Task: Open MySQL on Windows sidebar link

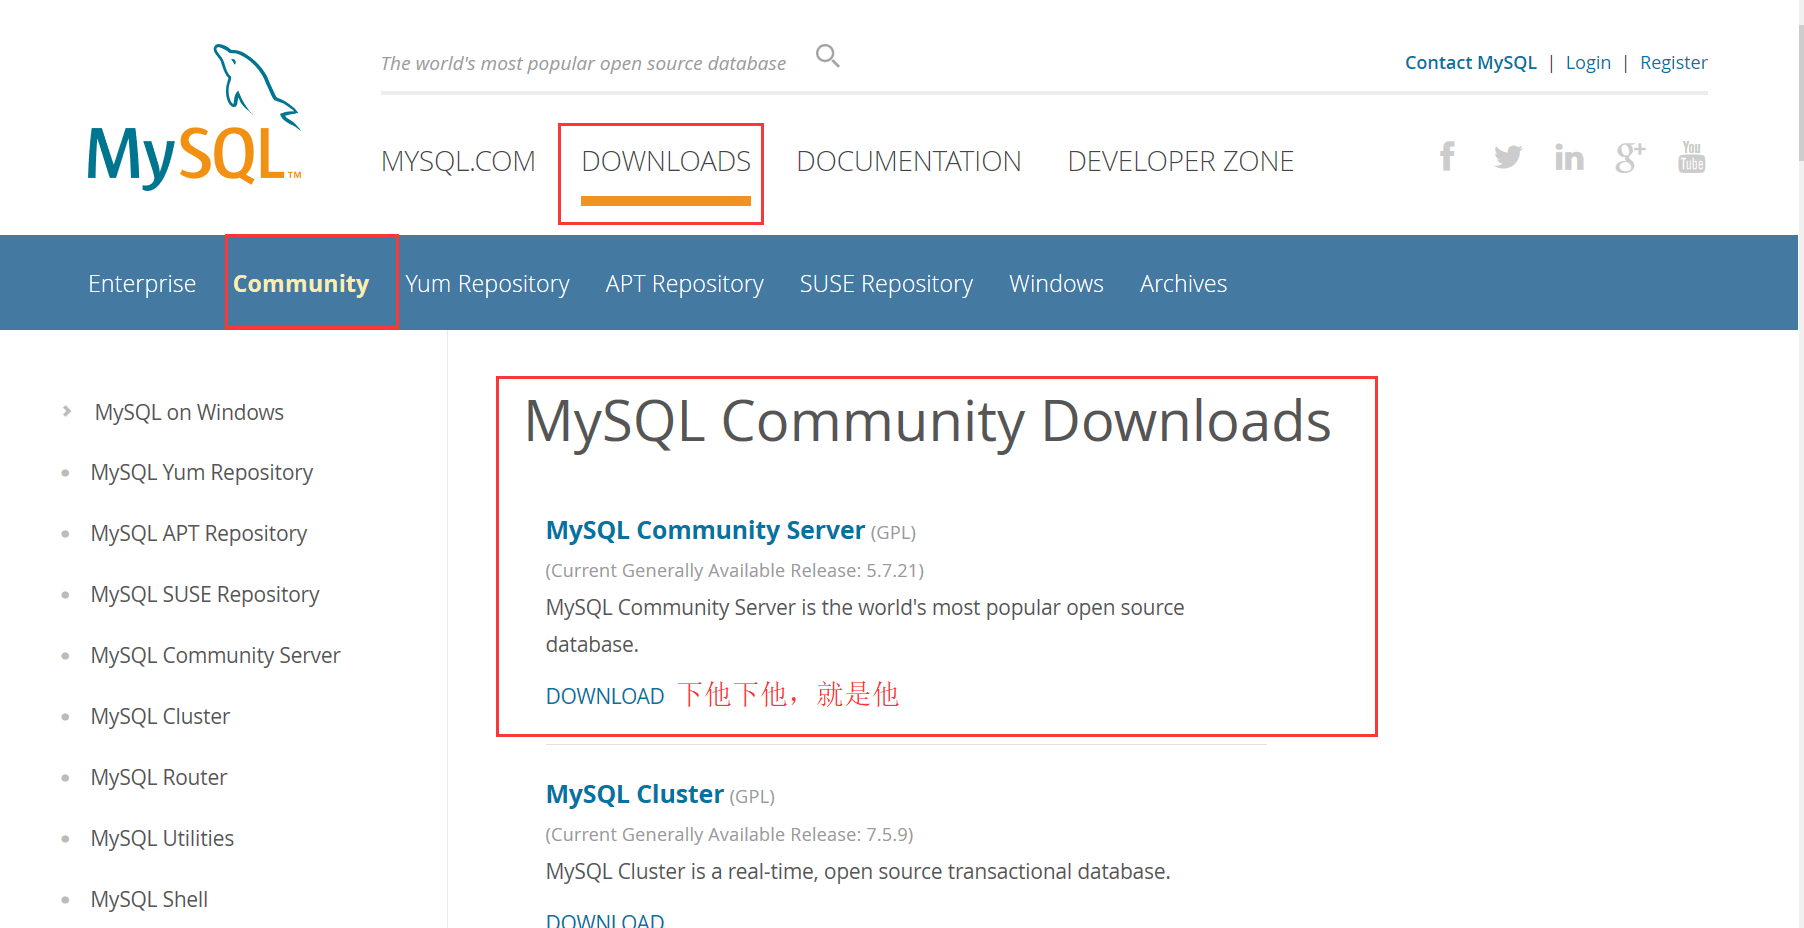Action: pyautogui.click(x=189, y=412)
